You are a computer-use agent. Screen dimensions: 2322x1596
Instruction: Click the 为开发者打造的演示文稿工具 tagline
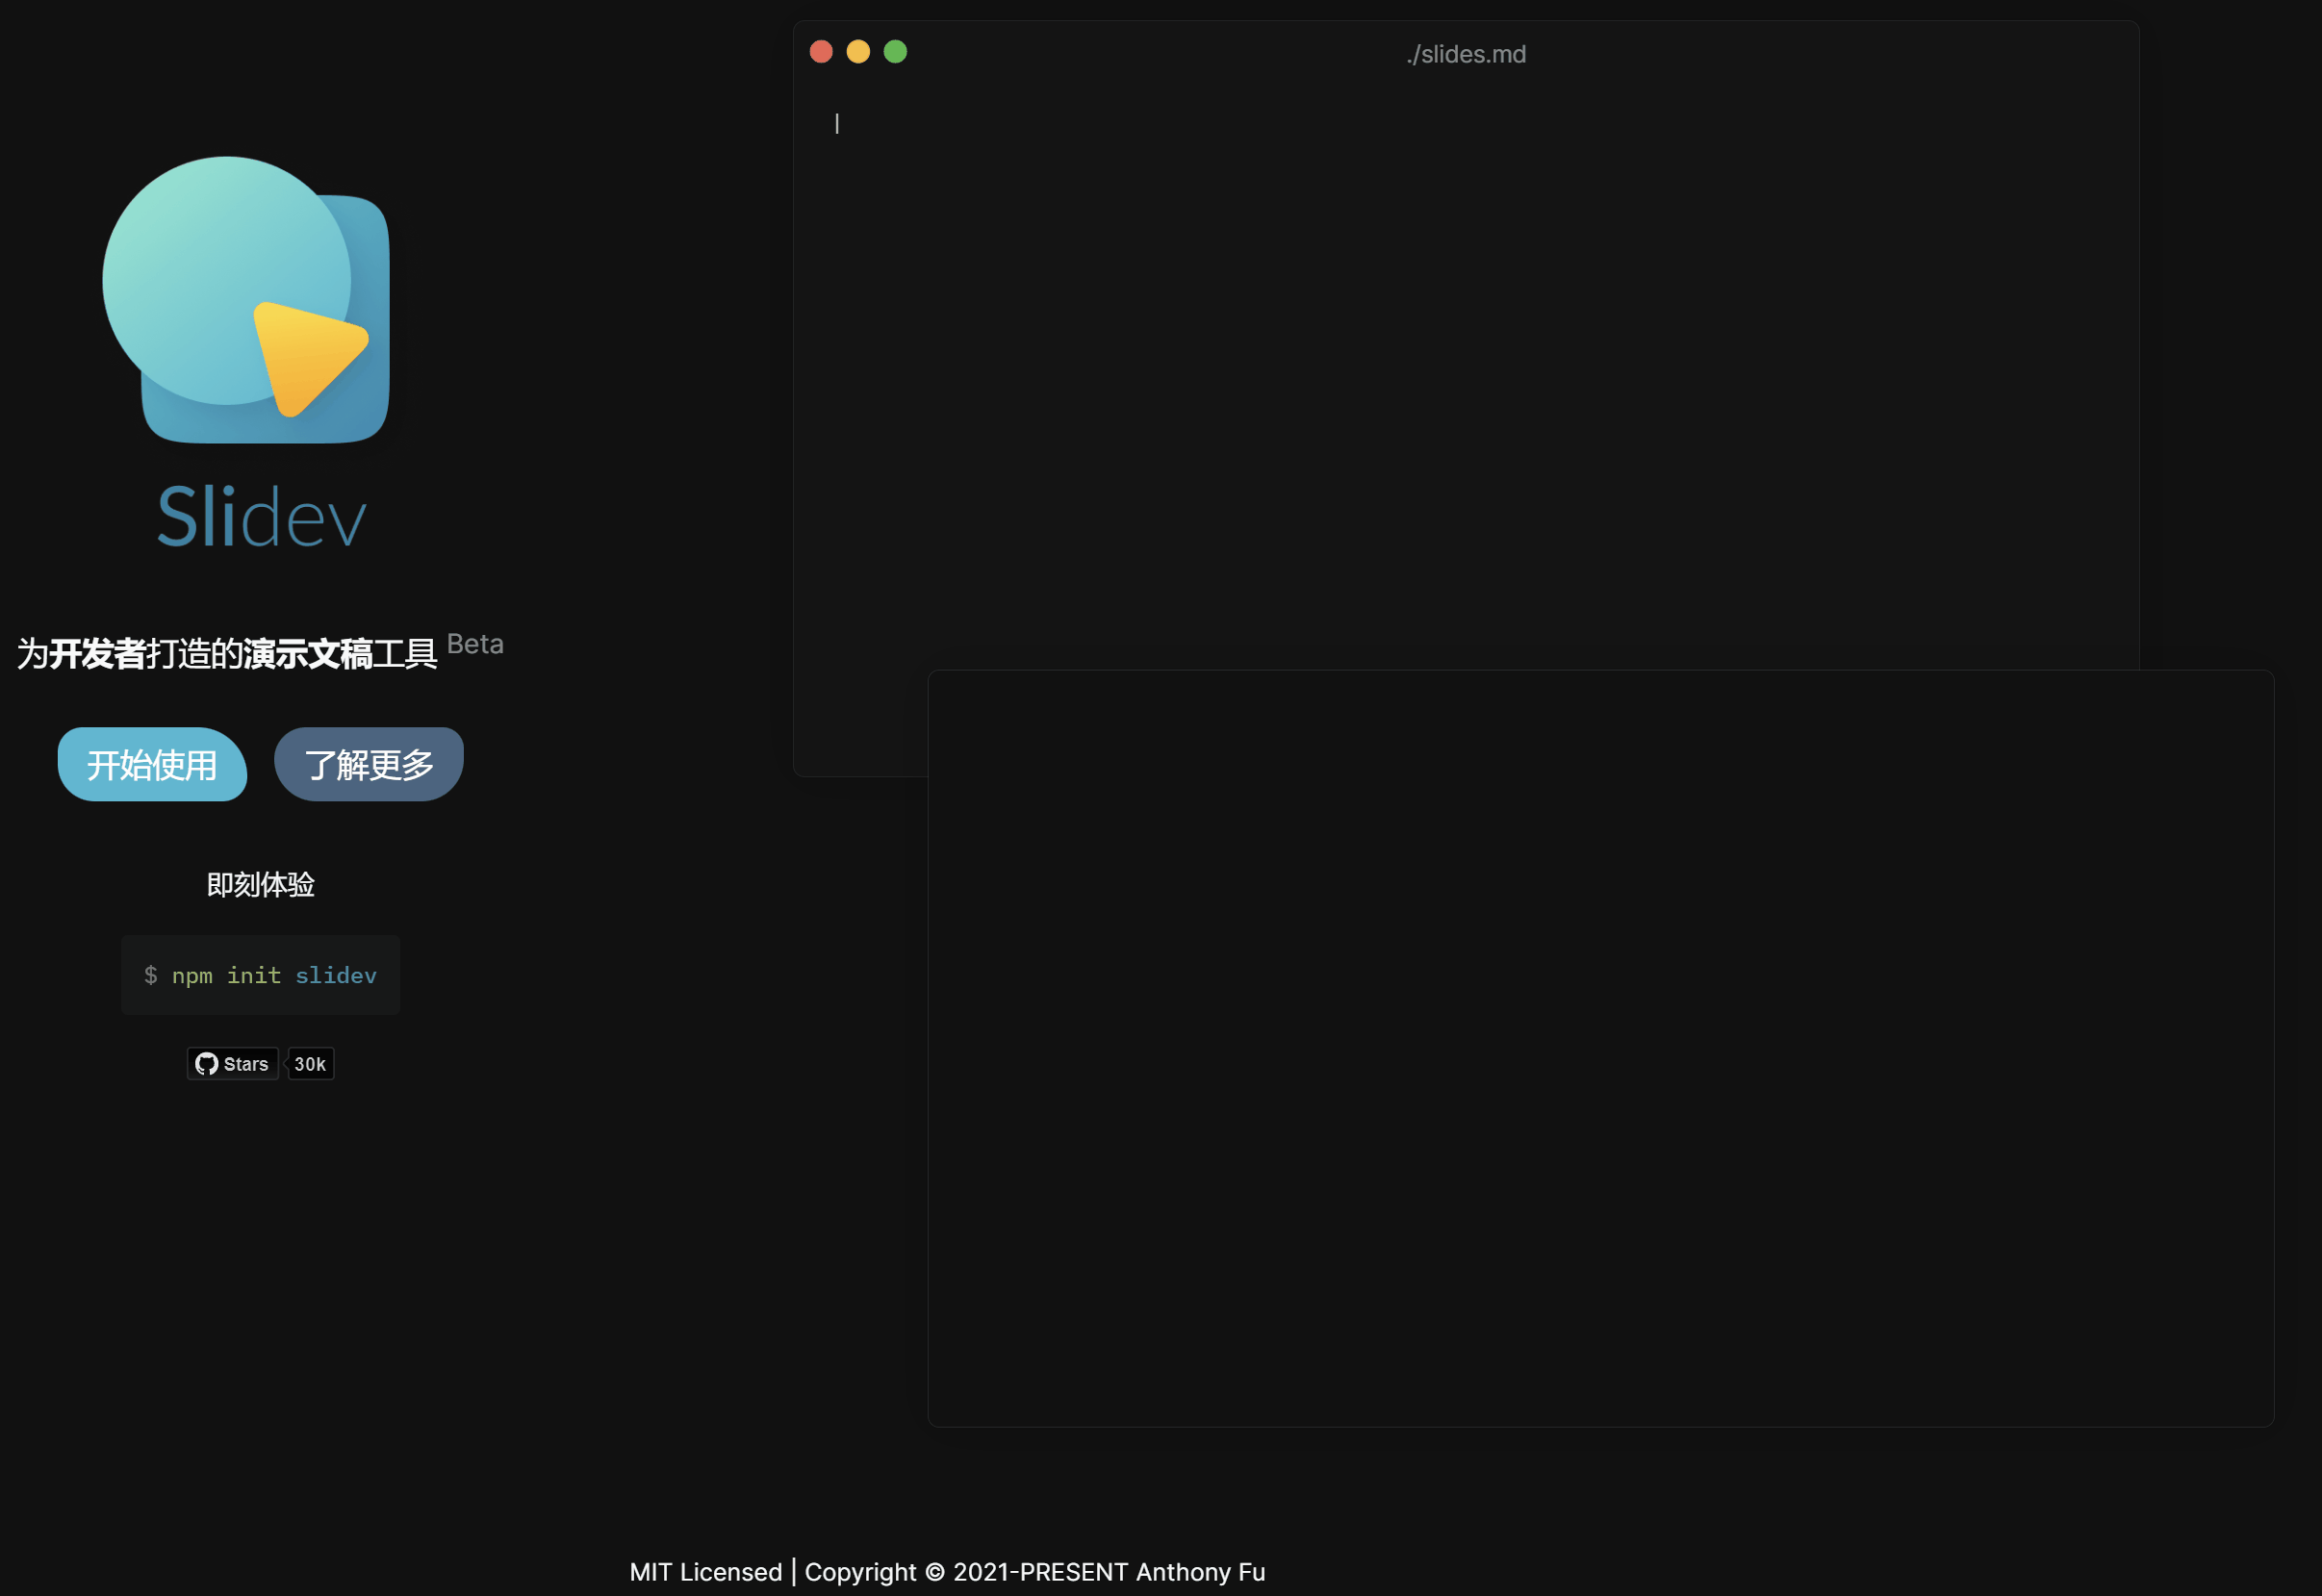227,654
